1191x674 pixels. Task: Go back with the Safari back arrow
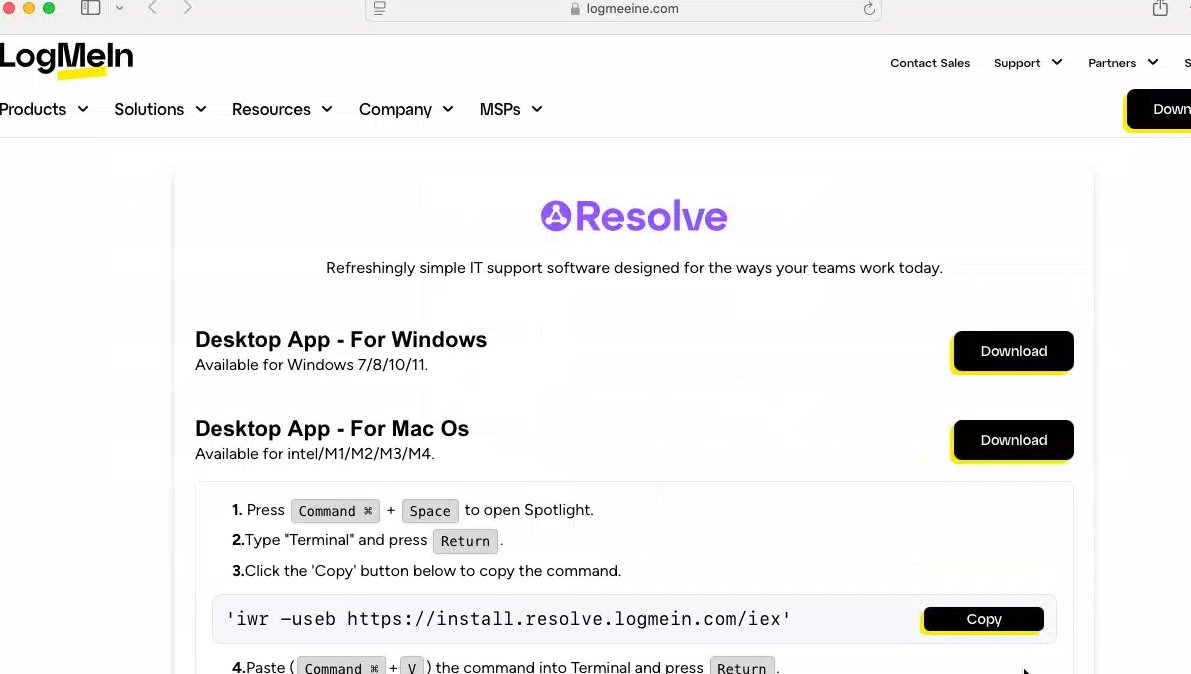pos(153,8)
